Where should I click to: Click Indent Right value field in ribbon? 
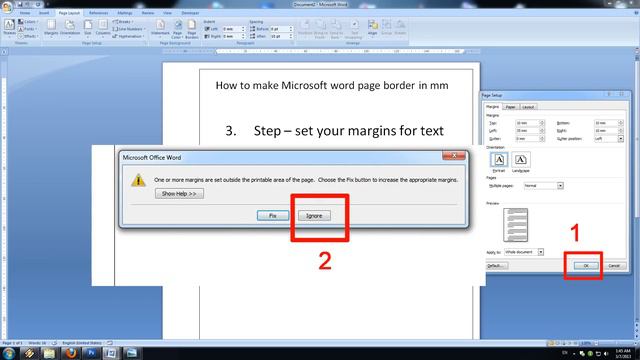click(233, 36)
